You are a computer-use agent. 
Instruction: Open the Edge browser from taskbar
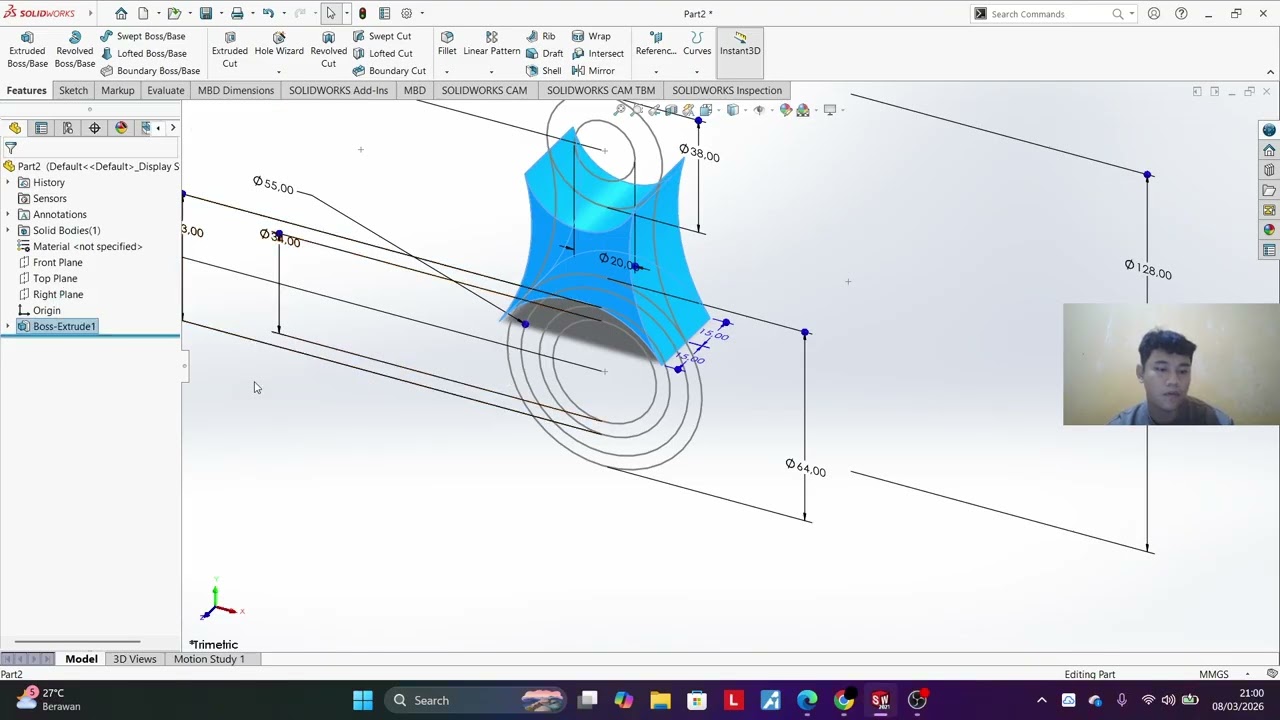coord(807,700)
